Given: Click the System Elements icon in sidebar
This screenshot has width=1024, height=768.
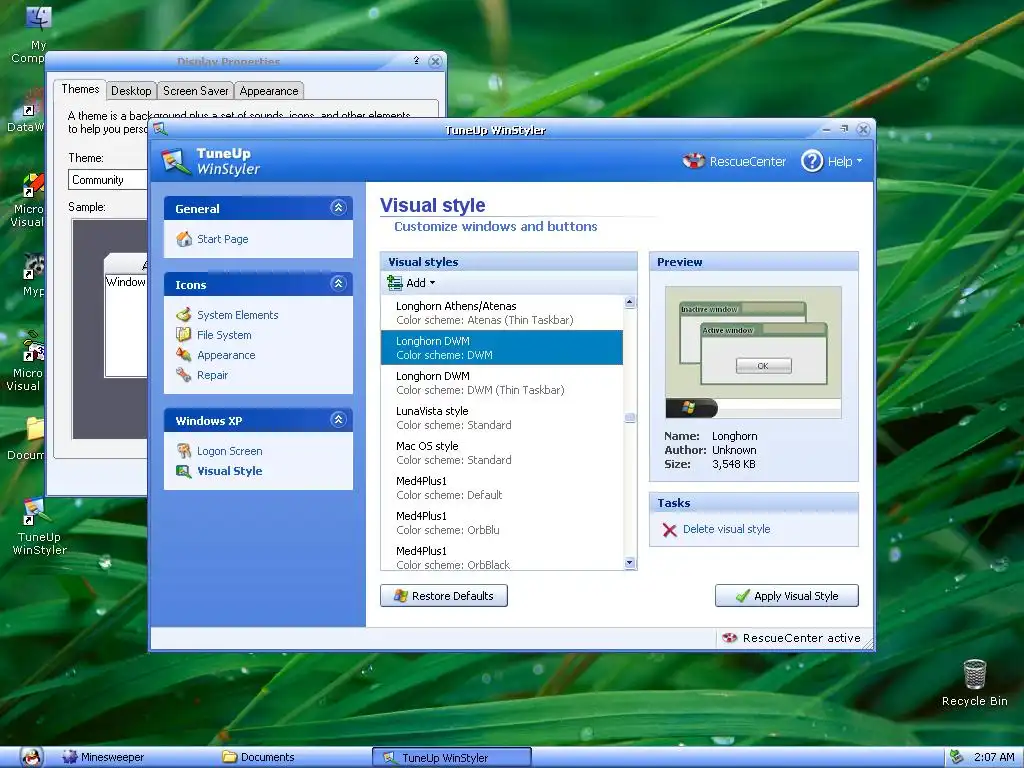Looking at the screenshot, I should click(184, 315).
